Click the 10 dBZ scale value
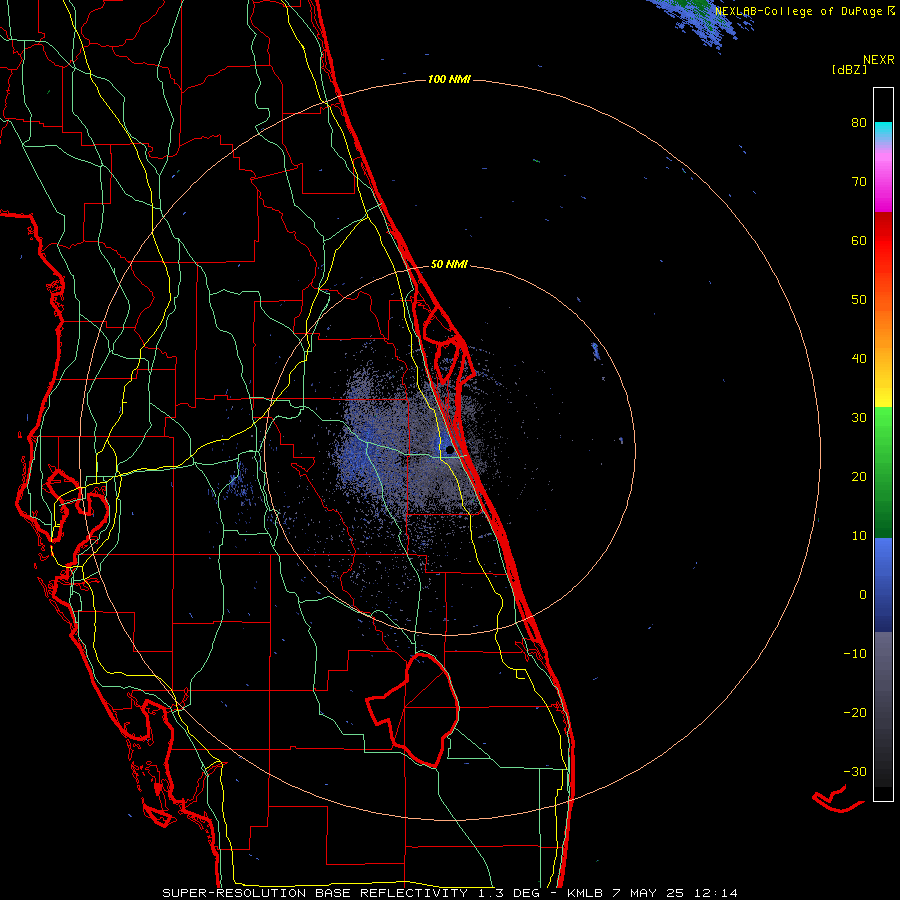This screenshot has height=900, width=900. [859, 536]
